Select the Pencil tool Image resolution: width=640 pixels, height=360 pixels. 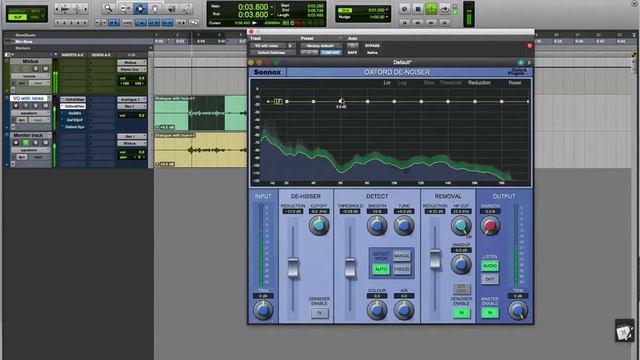coord(187,8)
